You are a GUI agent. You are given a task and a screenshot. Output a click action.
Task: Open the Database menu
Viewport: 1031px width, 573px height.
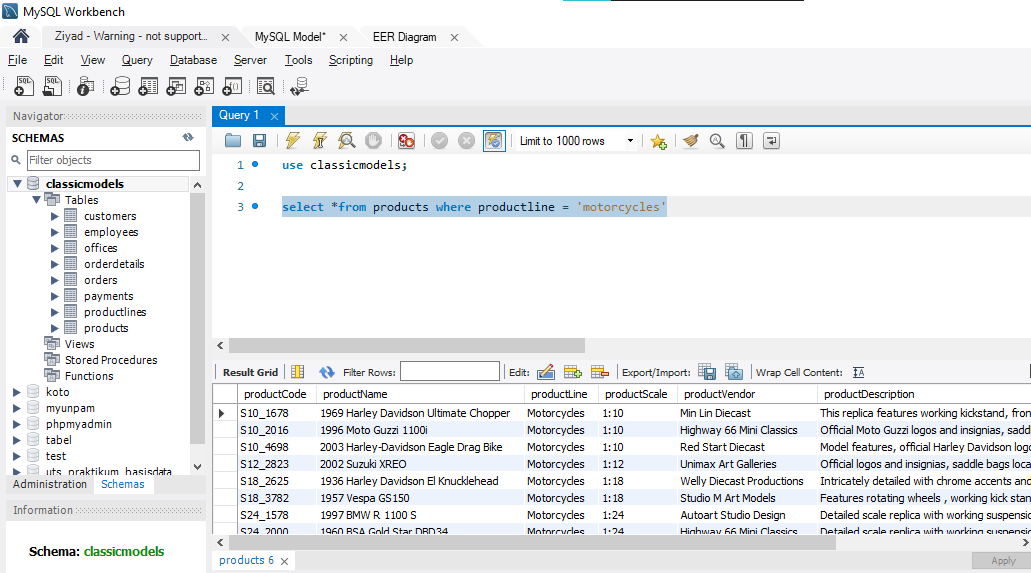click(x=193, y=60)
